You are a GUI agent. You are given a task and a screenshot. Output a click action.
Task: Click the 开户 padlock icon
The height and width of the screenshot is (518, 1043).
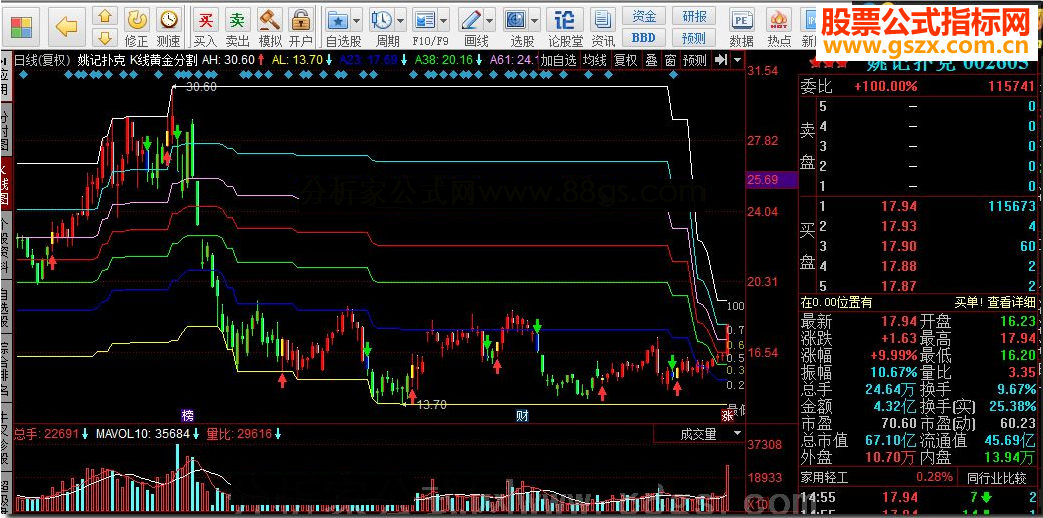click(301, 19)
